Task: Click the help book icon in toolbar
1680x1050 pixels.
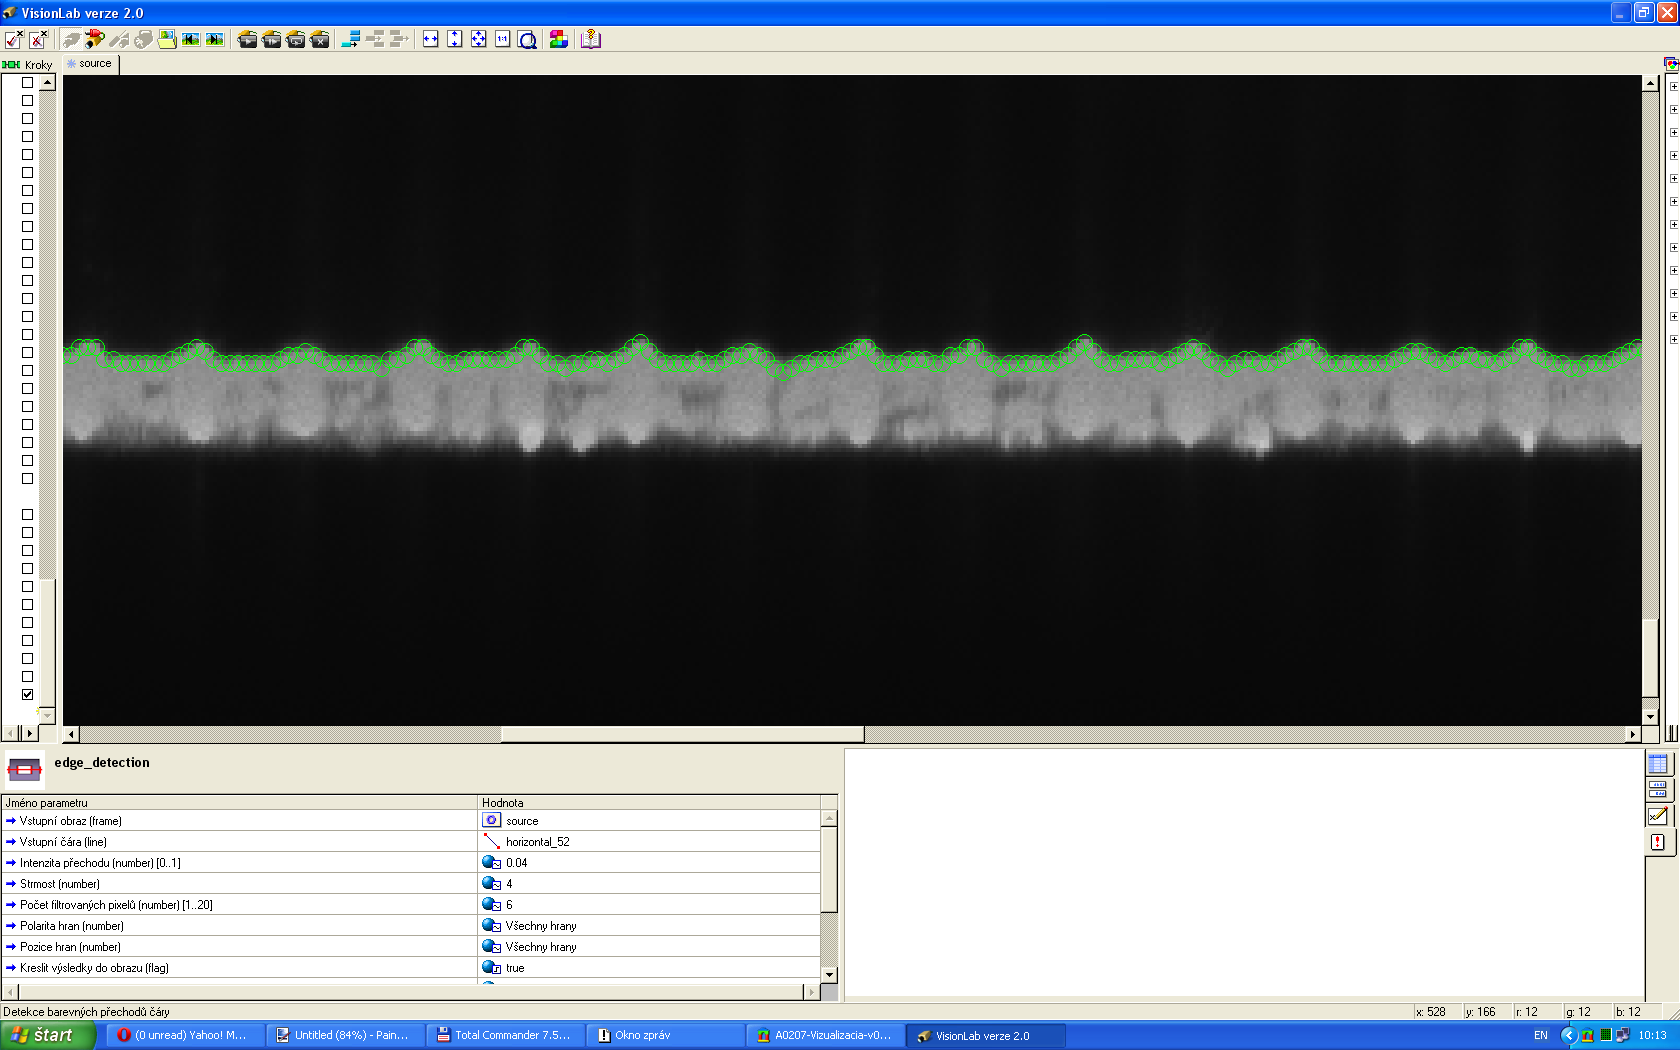Action: tap(591, 39)
